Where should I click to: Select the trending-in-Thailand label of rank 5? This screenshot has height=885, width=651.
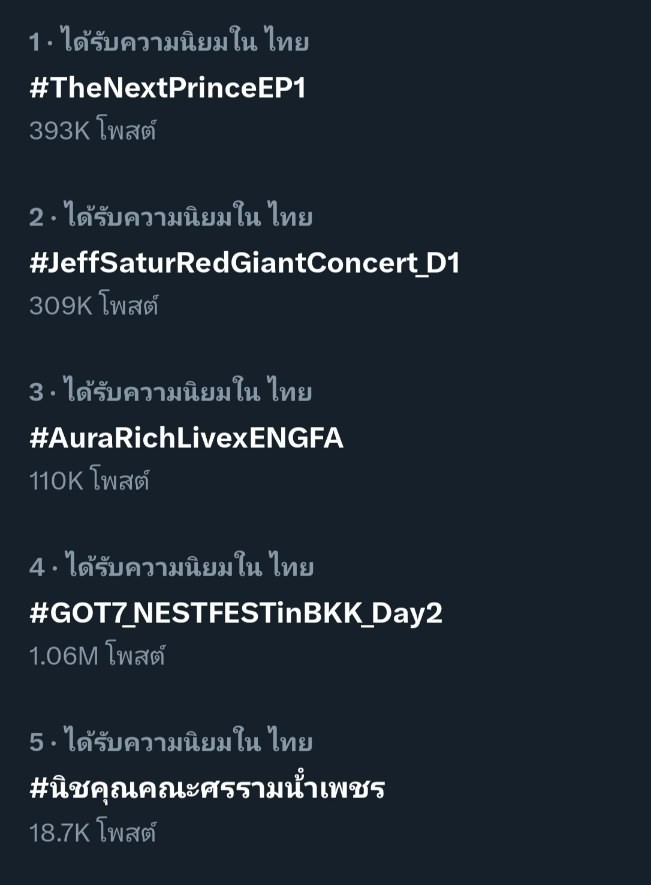(x=189, y=742)
